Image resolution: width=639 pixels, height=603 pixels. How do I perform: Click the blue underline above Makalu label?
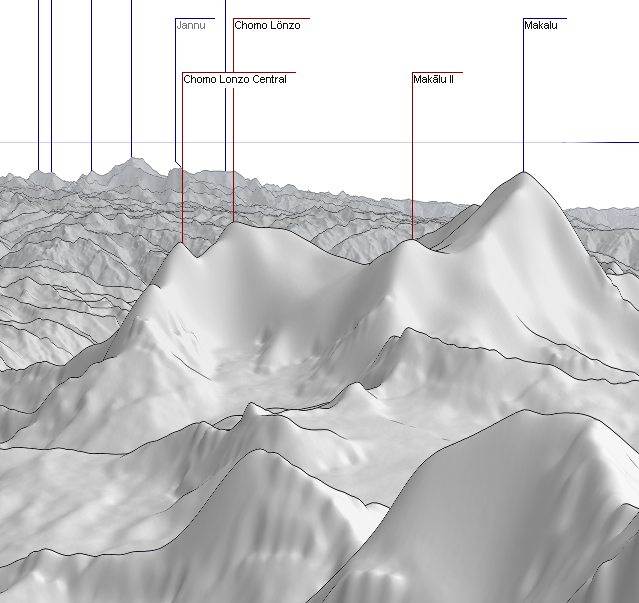544,18
